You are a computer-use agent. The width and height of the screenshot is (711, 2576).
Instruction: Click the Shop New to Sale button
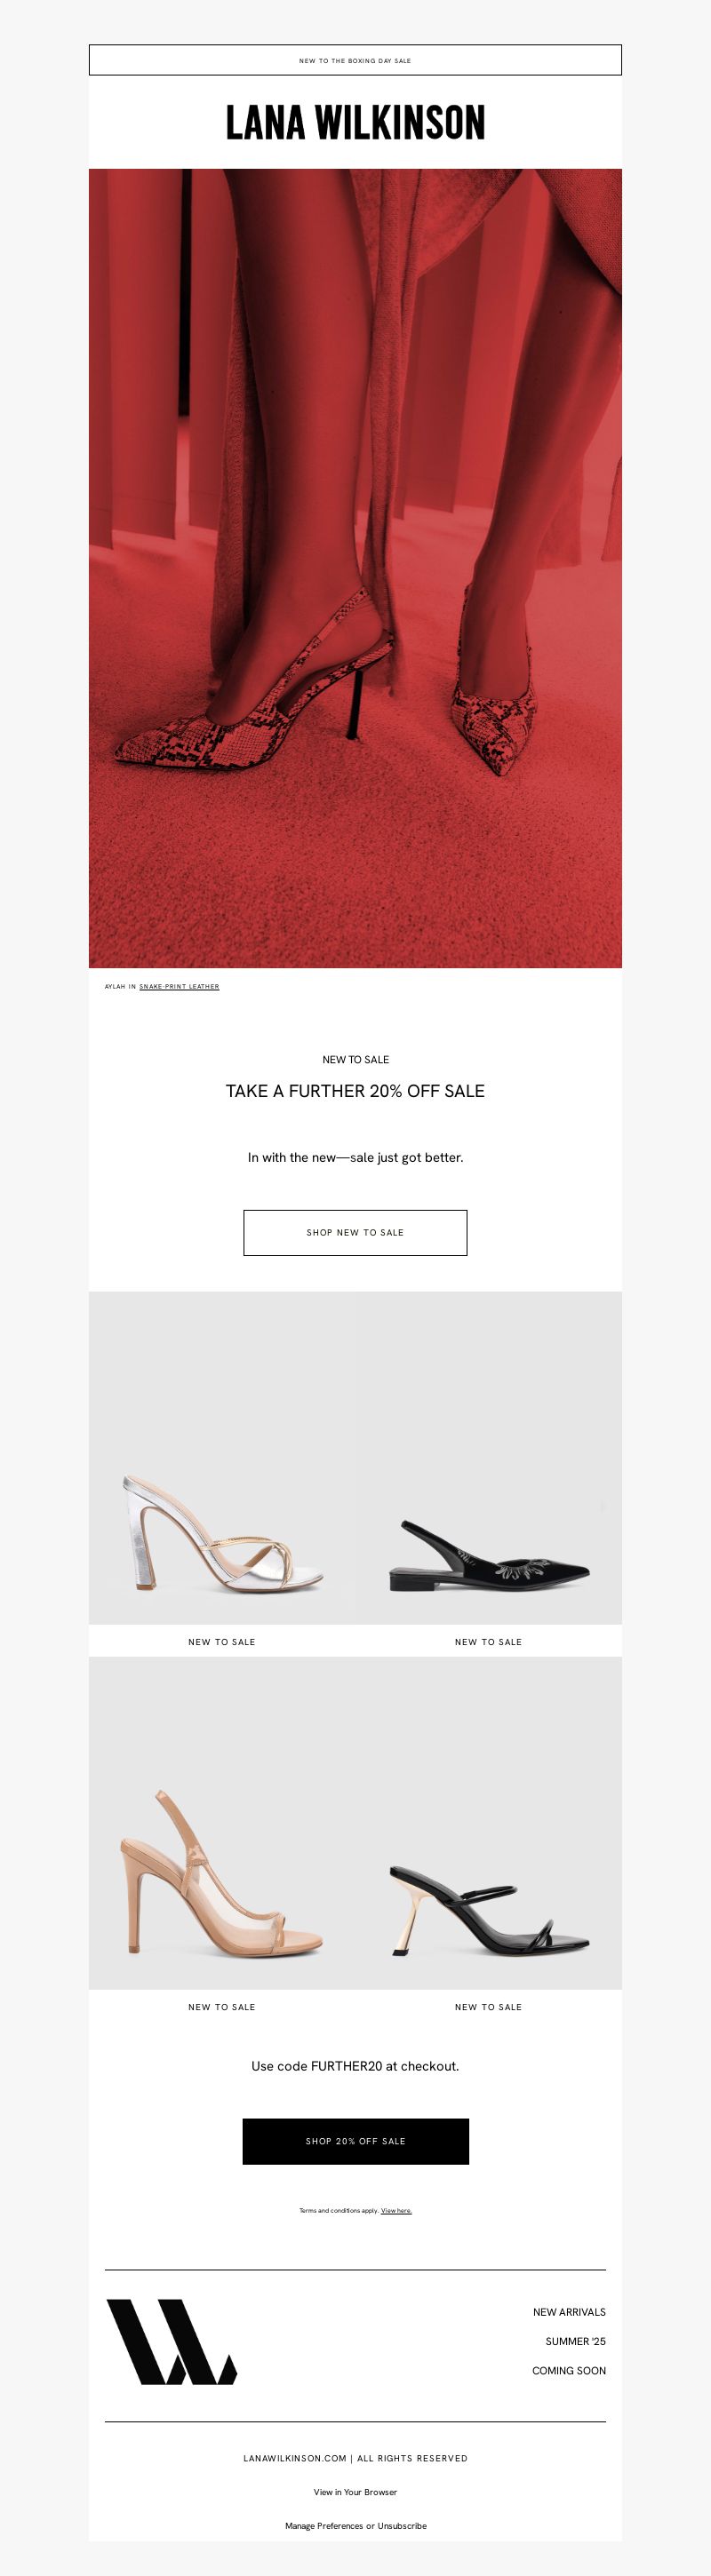[x=355, y=1232]
